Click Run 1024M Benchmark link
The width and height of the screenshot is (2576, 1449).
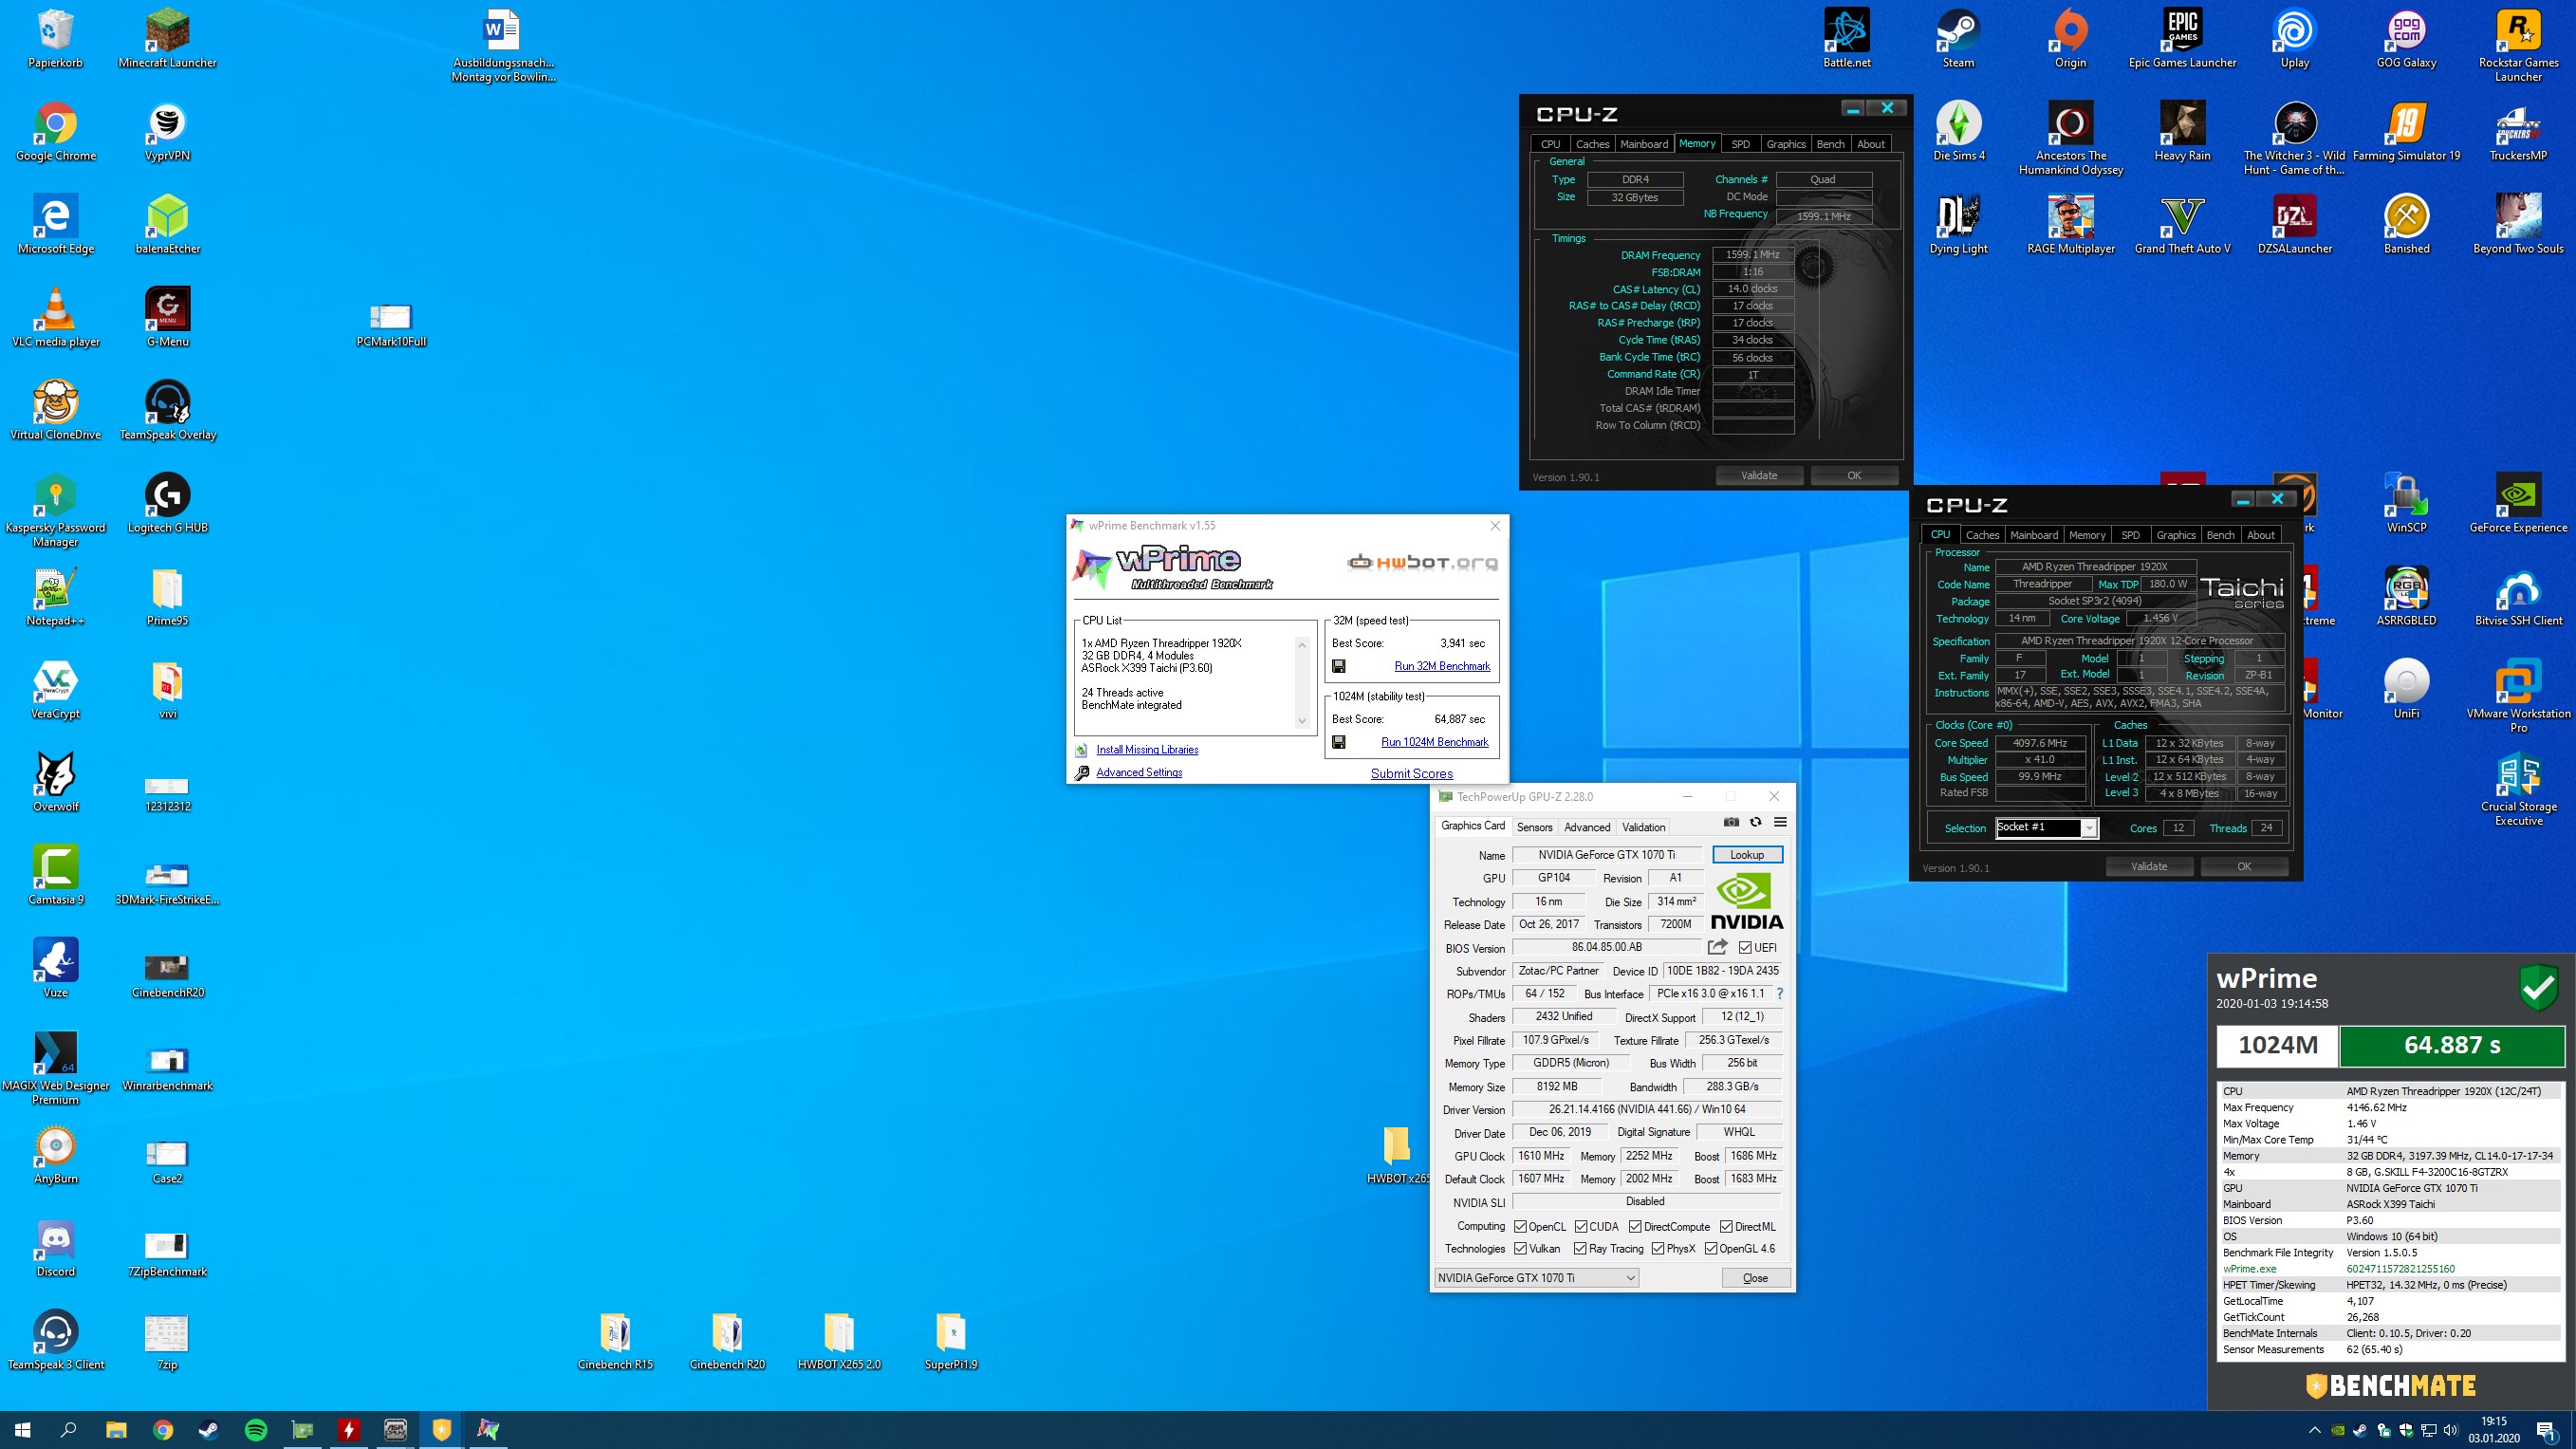(1434, 742)
